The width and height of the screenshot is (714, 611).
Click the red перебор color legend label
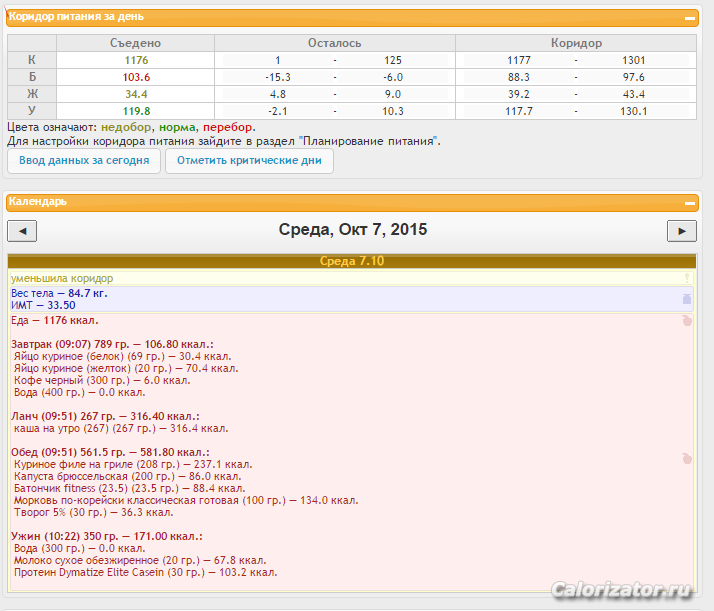(x=227, y=128)
